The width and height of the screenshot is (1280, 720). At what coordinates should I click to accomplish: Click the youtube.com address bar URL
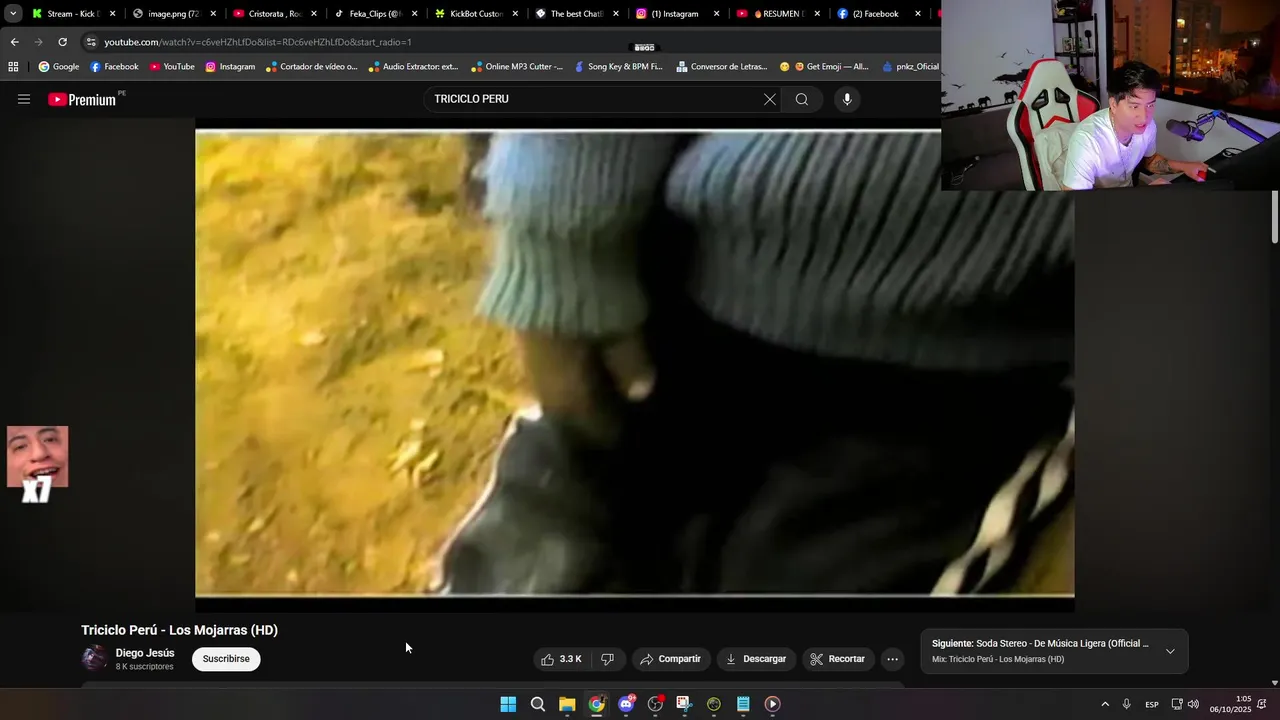click(258, 42)
